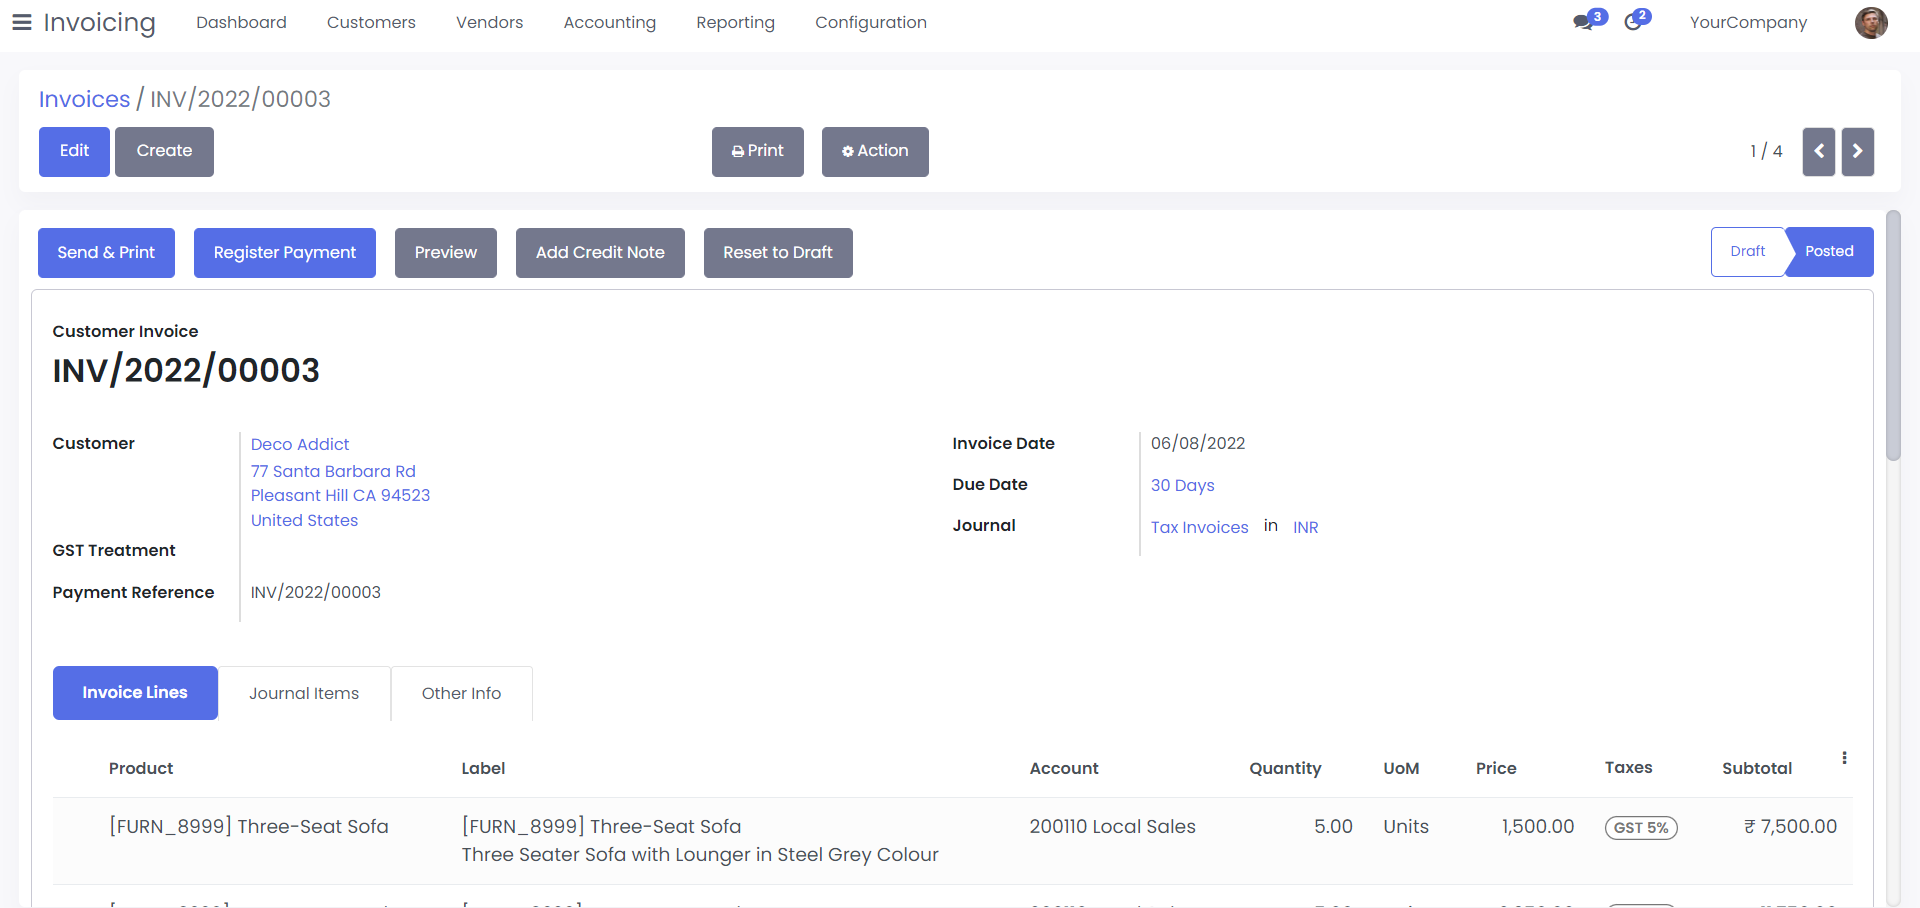Switch to Invoice Lines tab
This screenshot has width=1920, height=908.
pyautogui.click(x=135, y=693)
